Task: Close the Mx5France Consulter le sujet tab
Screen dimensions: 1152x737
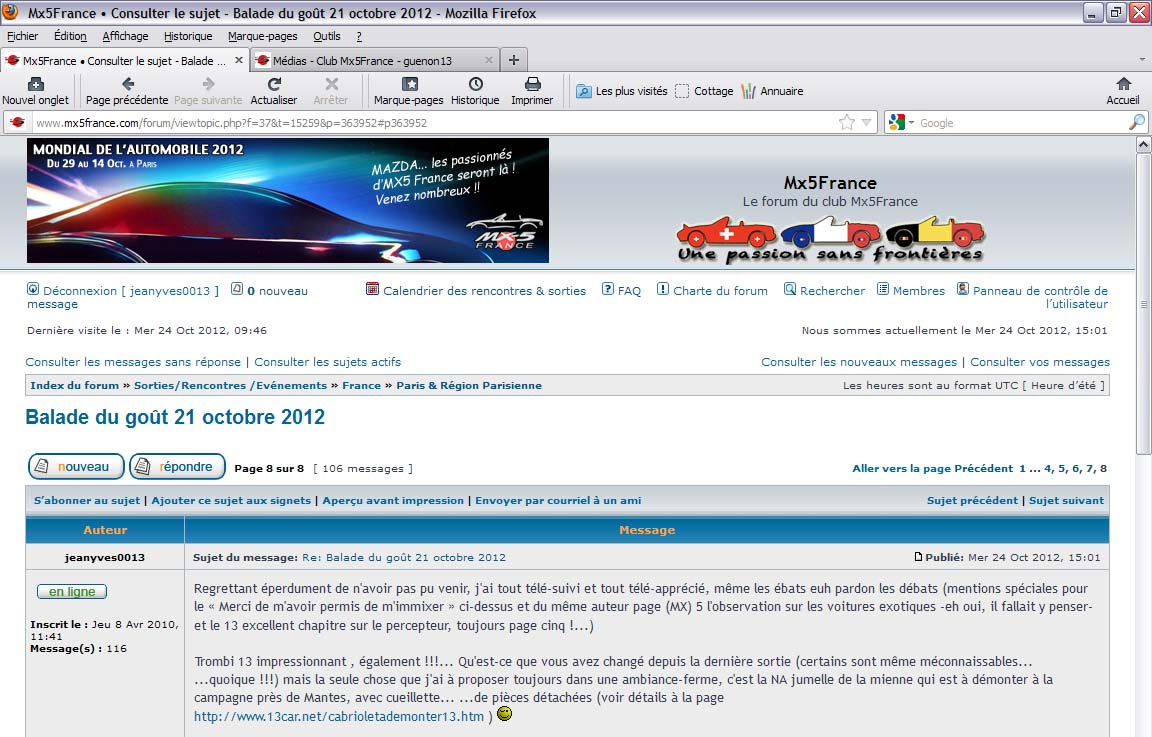Action: click(x=239, y=60)
